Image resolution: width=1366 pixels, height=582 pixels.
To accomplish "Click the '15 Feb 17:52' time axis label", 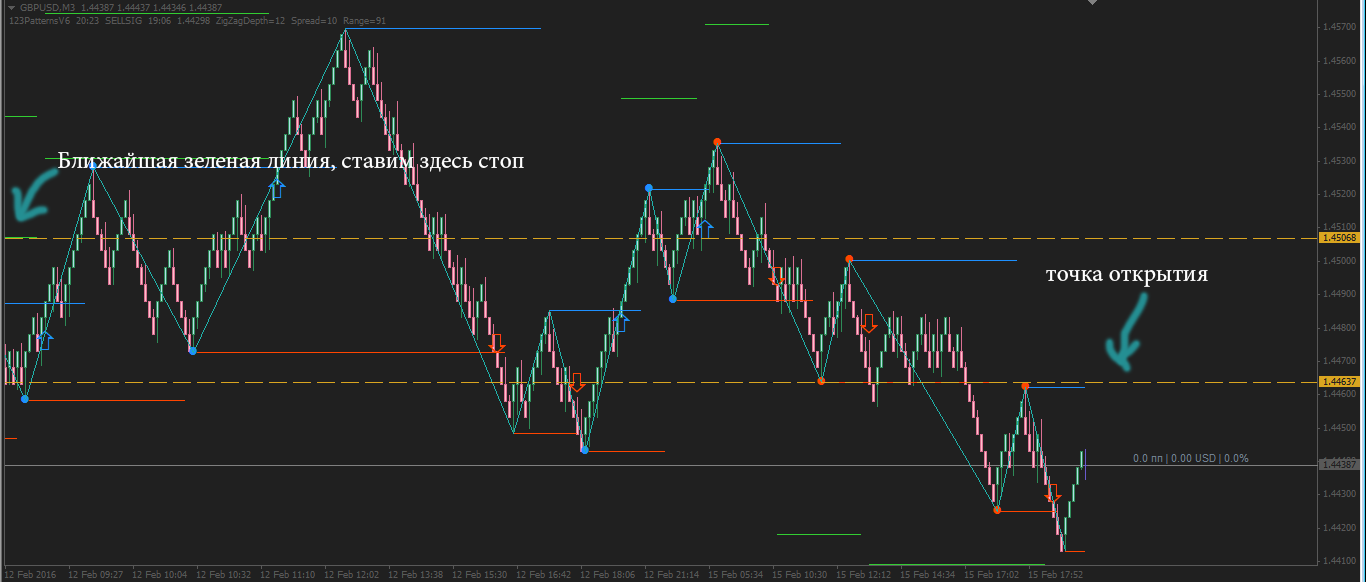I will click(x=1057, y=575).
